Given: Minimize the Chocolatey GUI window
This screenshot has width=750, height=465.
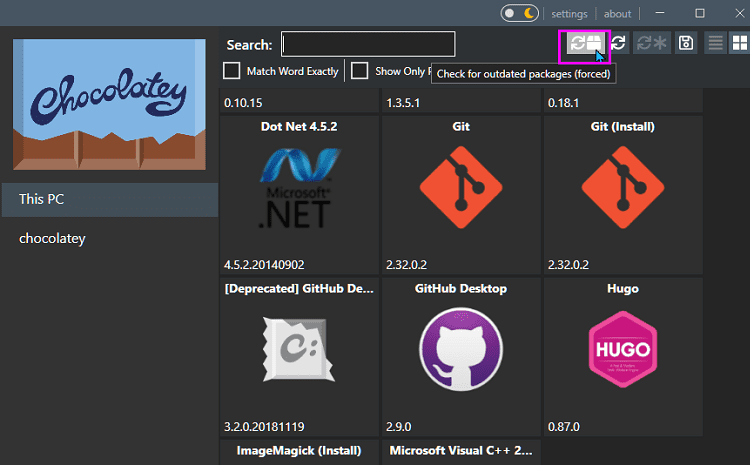Looking at the screenshot, I should 660,13.
